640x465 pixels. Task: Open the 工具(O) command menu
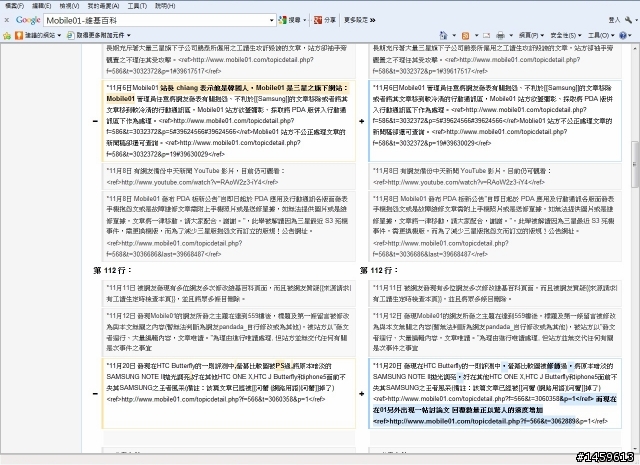coord(601,36)
